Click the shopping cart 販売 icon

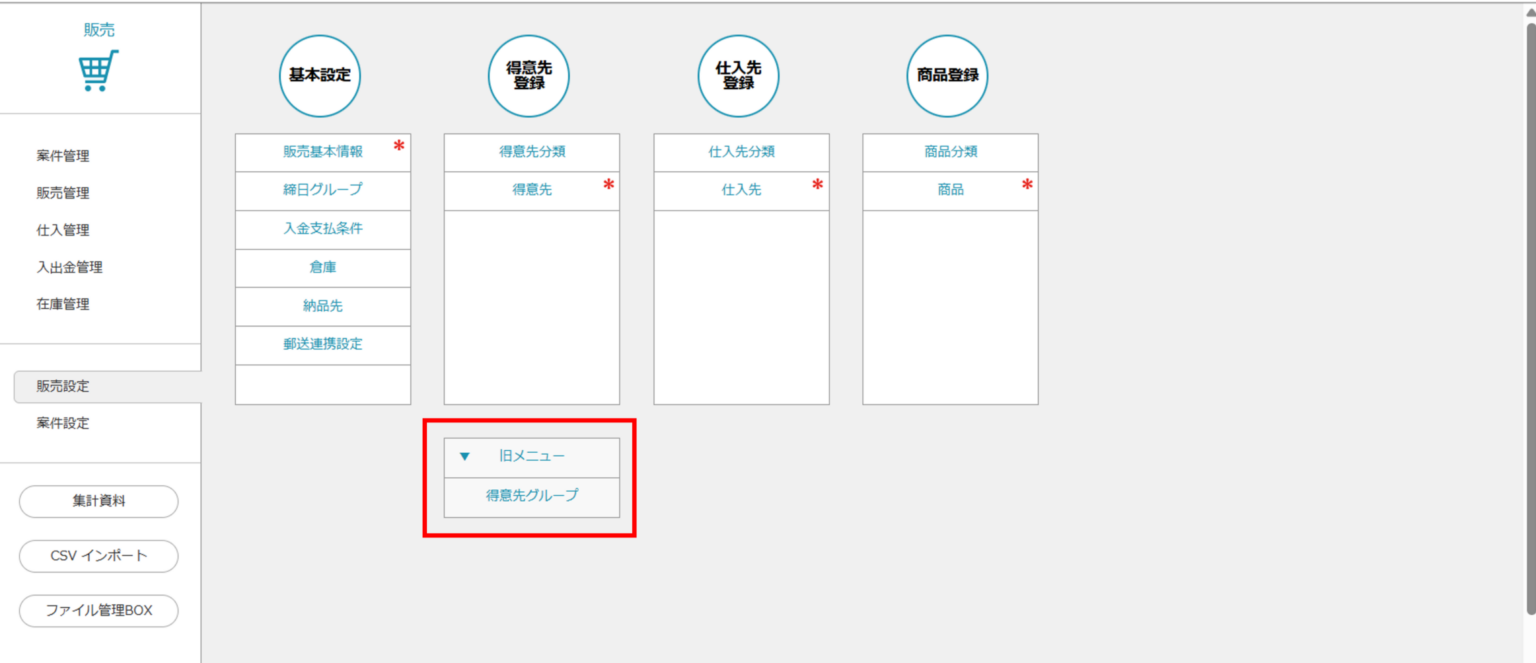(x=98, y=71)
